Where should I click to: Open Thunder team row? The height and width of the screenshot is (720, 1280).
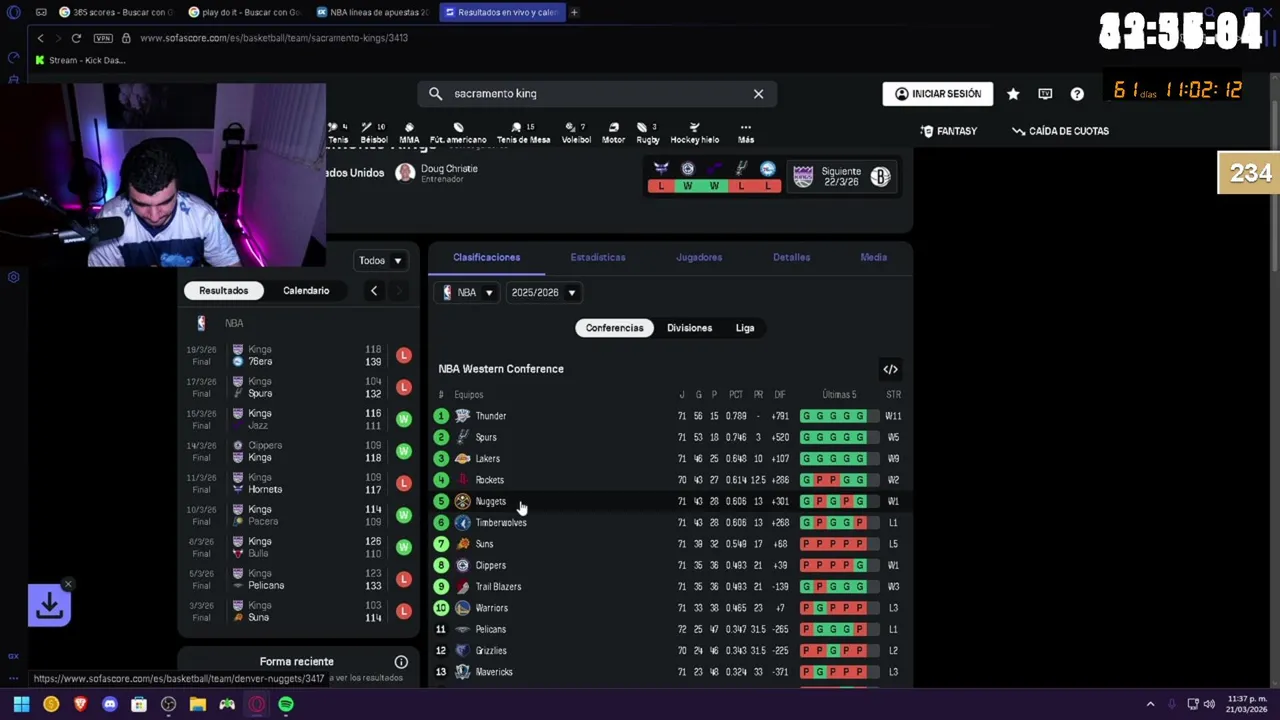(668, 416)
